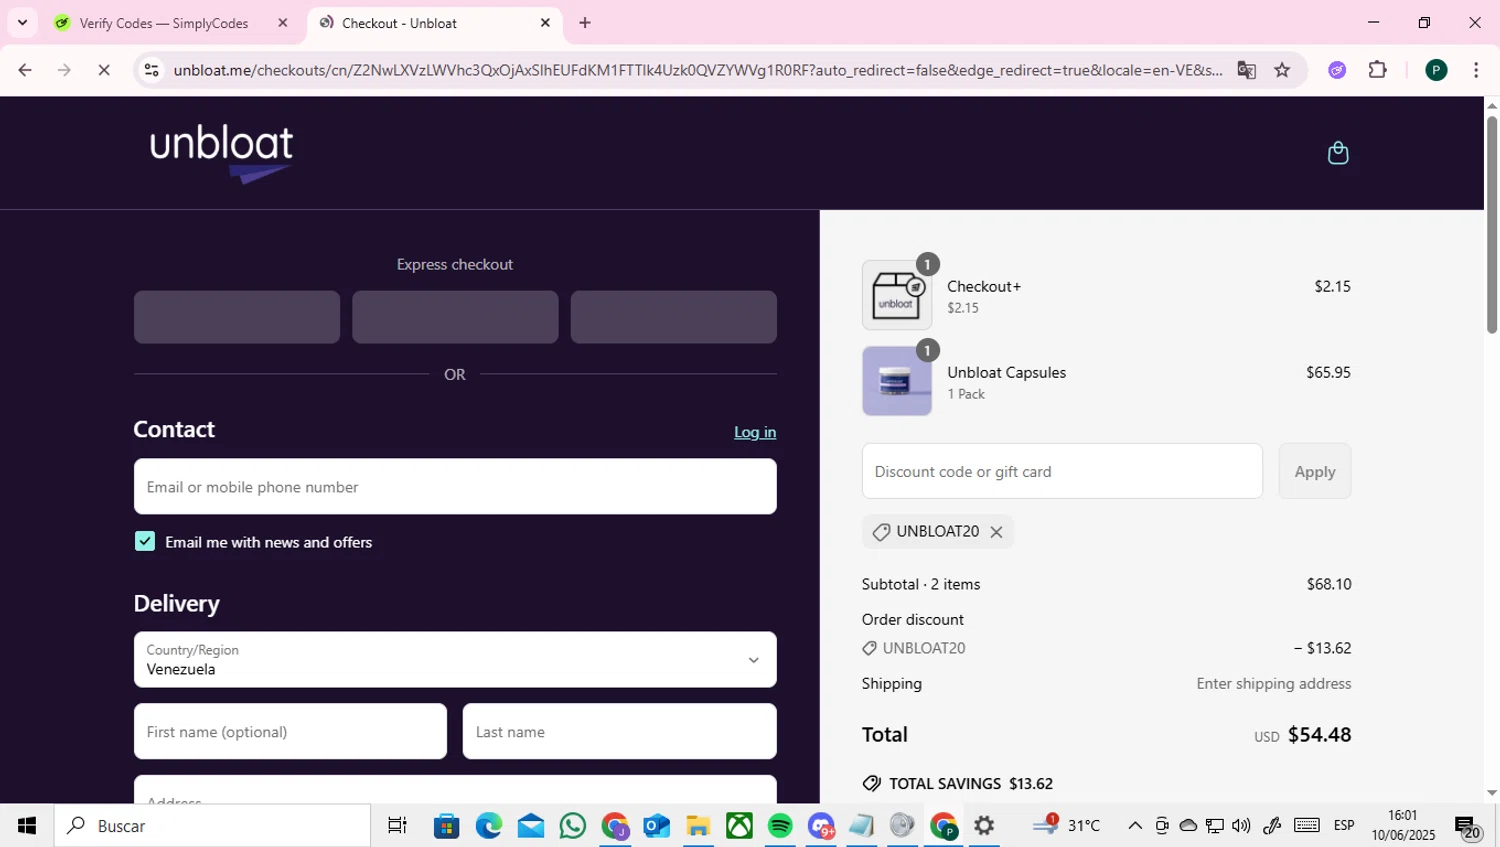Open a new browser tab

click(585, 23)
